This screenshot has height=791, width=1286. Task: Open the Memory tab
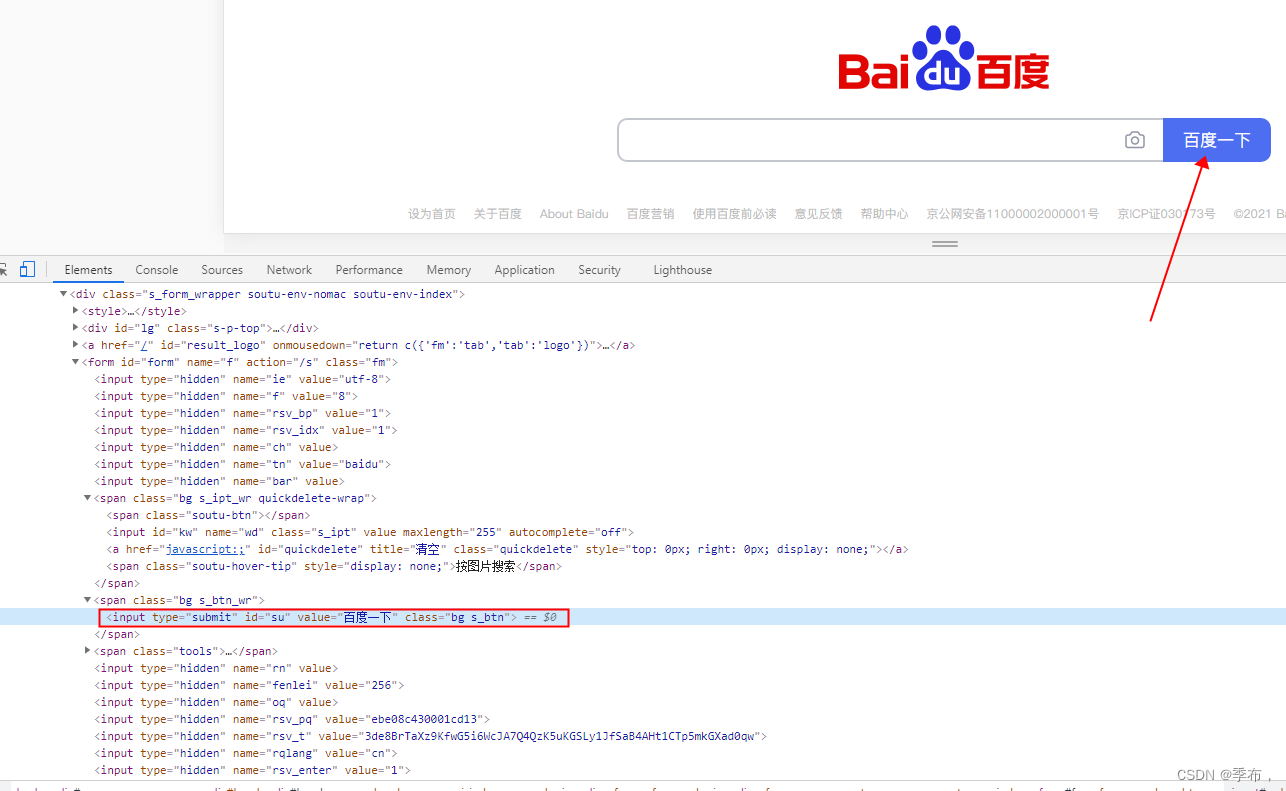pyautogui.click(x=448, y=270)
